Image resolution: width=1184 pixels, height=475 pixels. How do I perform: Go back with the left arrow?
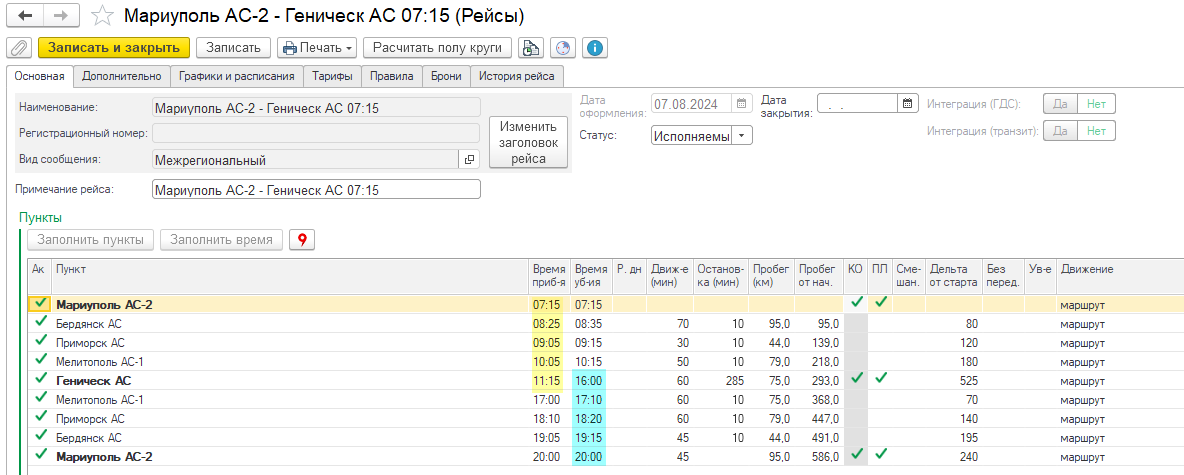tap(26, 16)
